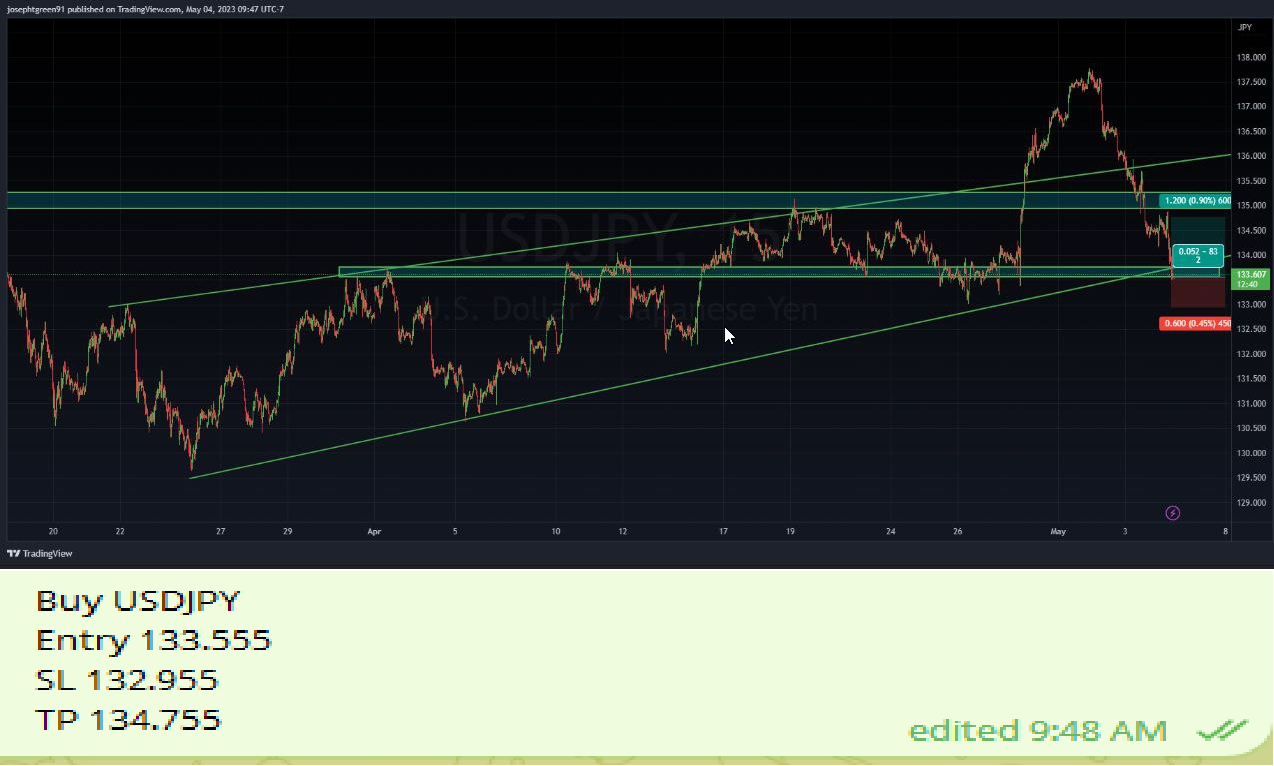The image size is (1274, 766).
Task: Select the red 0.600 (0.45%) stop-loss label
Action: 1194,323
